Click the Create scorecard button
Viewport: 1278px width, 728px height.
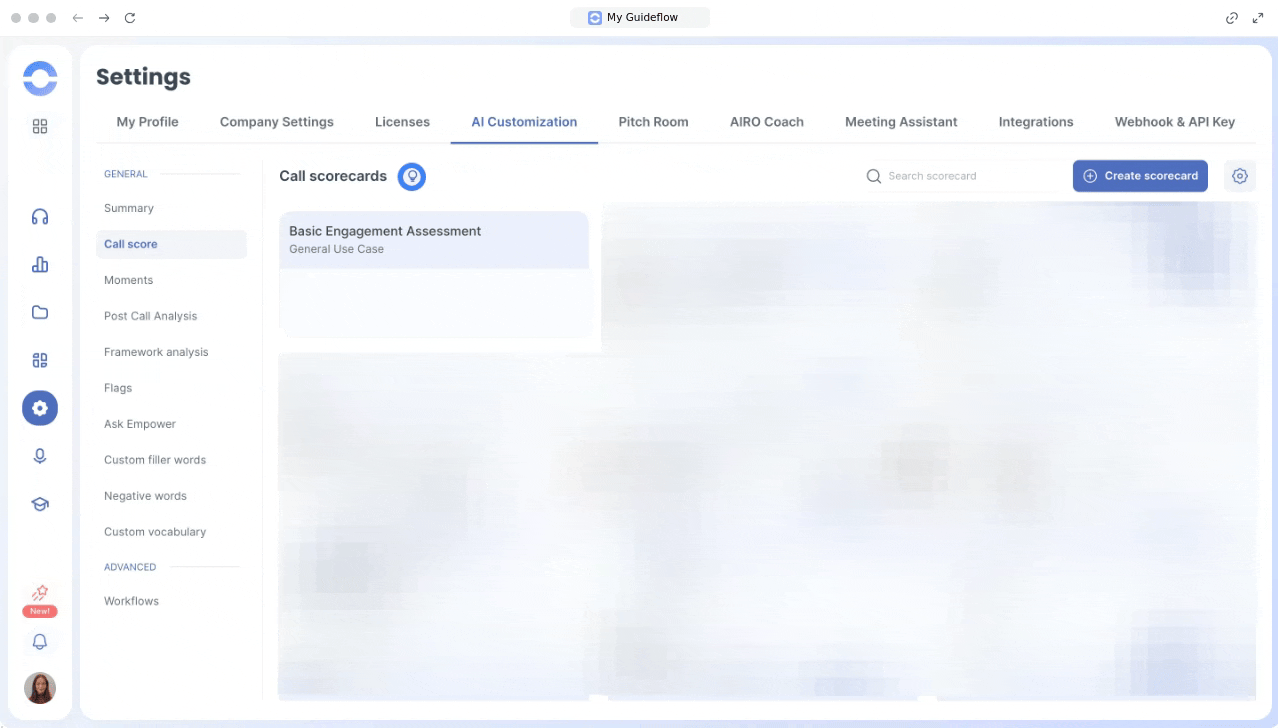pos(1140,176)
